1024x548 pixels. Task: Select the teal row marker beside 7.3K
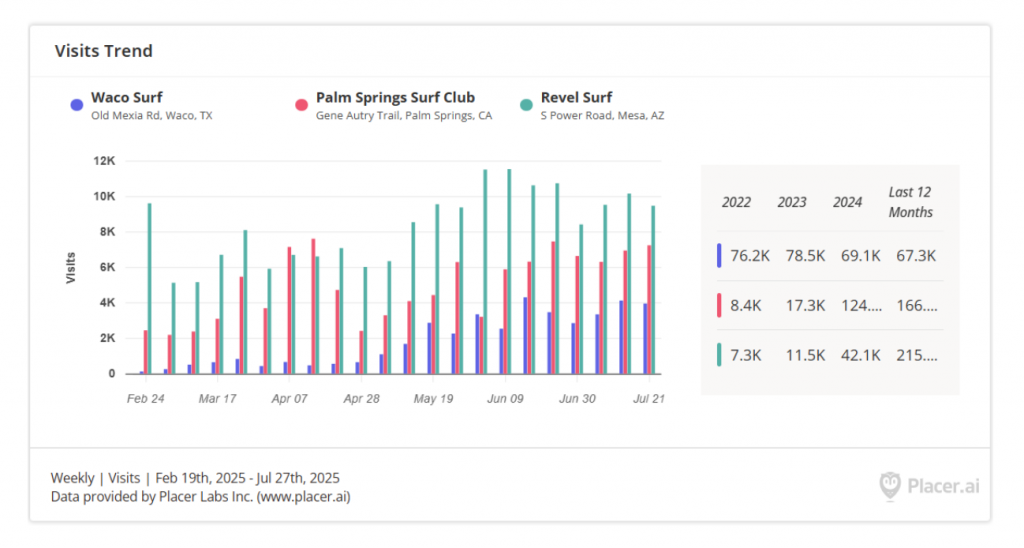[719, 355]
